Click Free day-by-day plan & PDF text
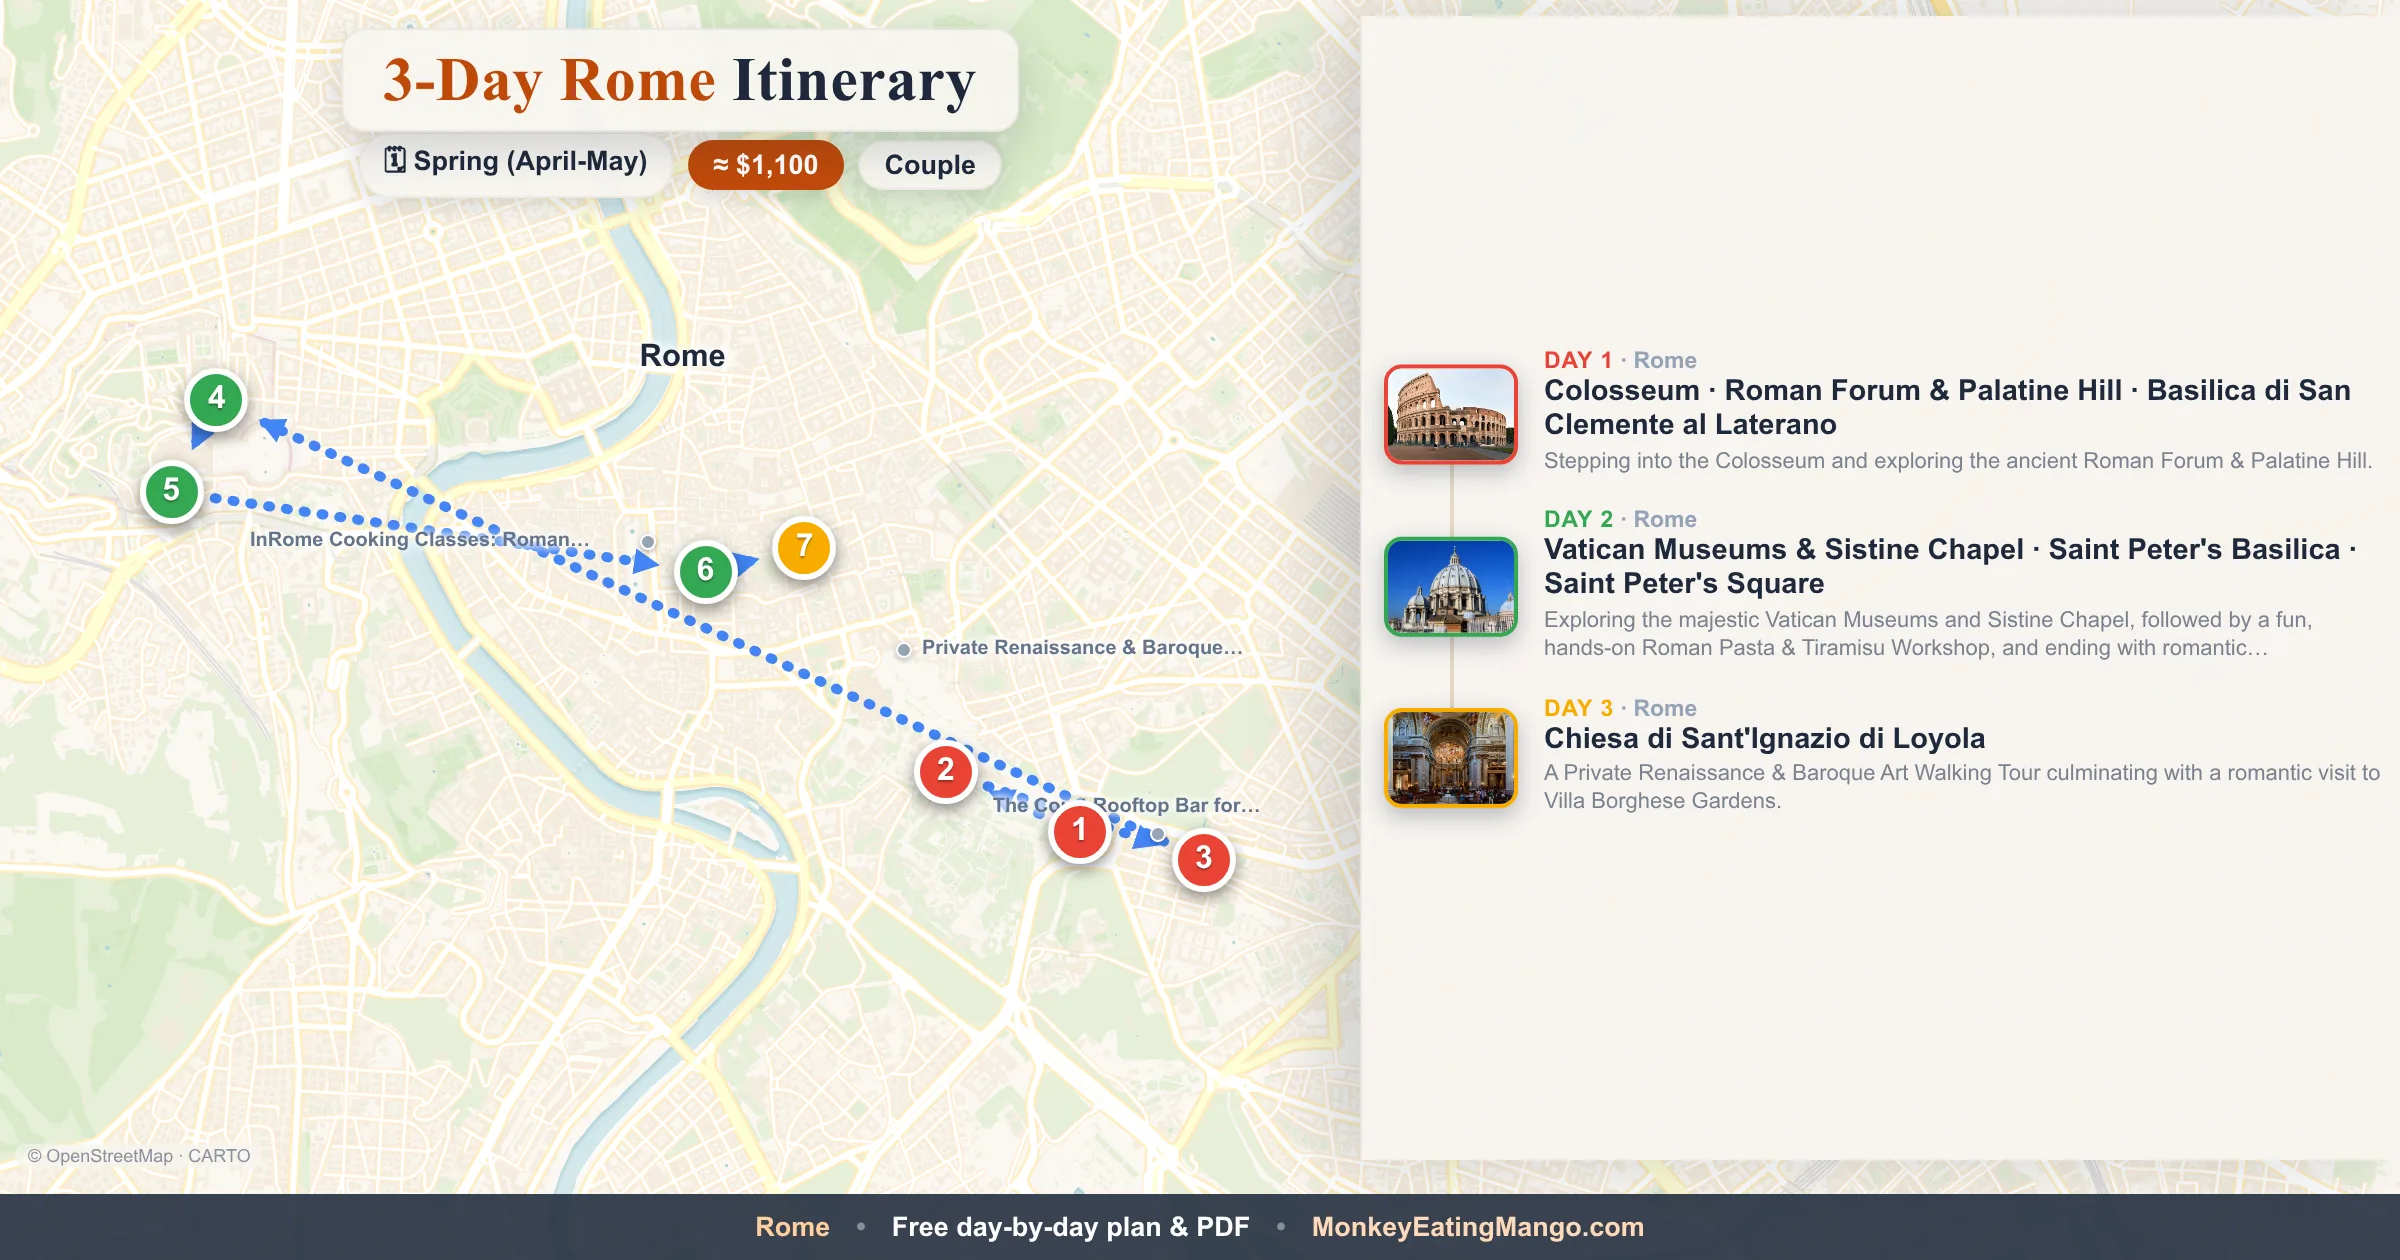The height and width of the screenshot is (1260, 2400). [x=1070, y=1227]
